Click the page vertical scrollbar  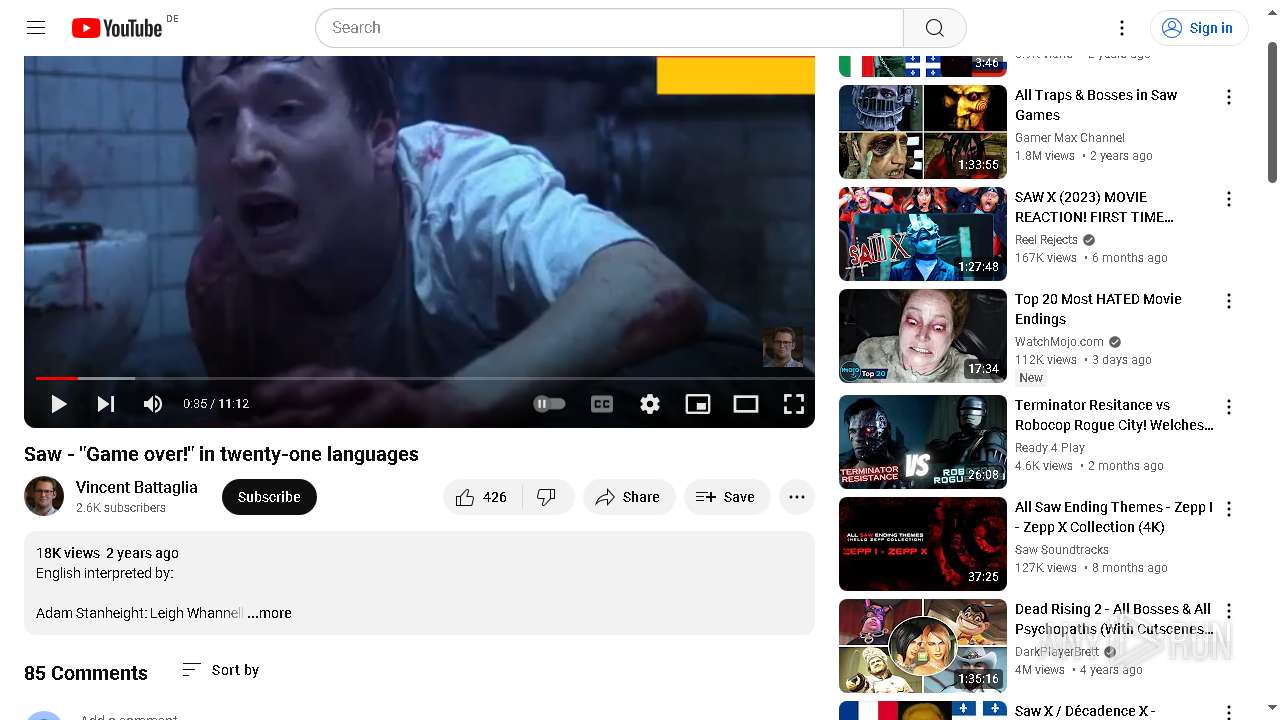(1272, 112)
